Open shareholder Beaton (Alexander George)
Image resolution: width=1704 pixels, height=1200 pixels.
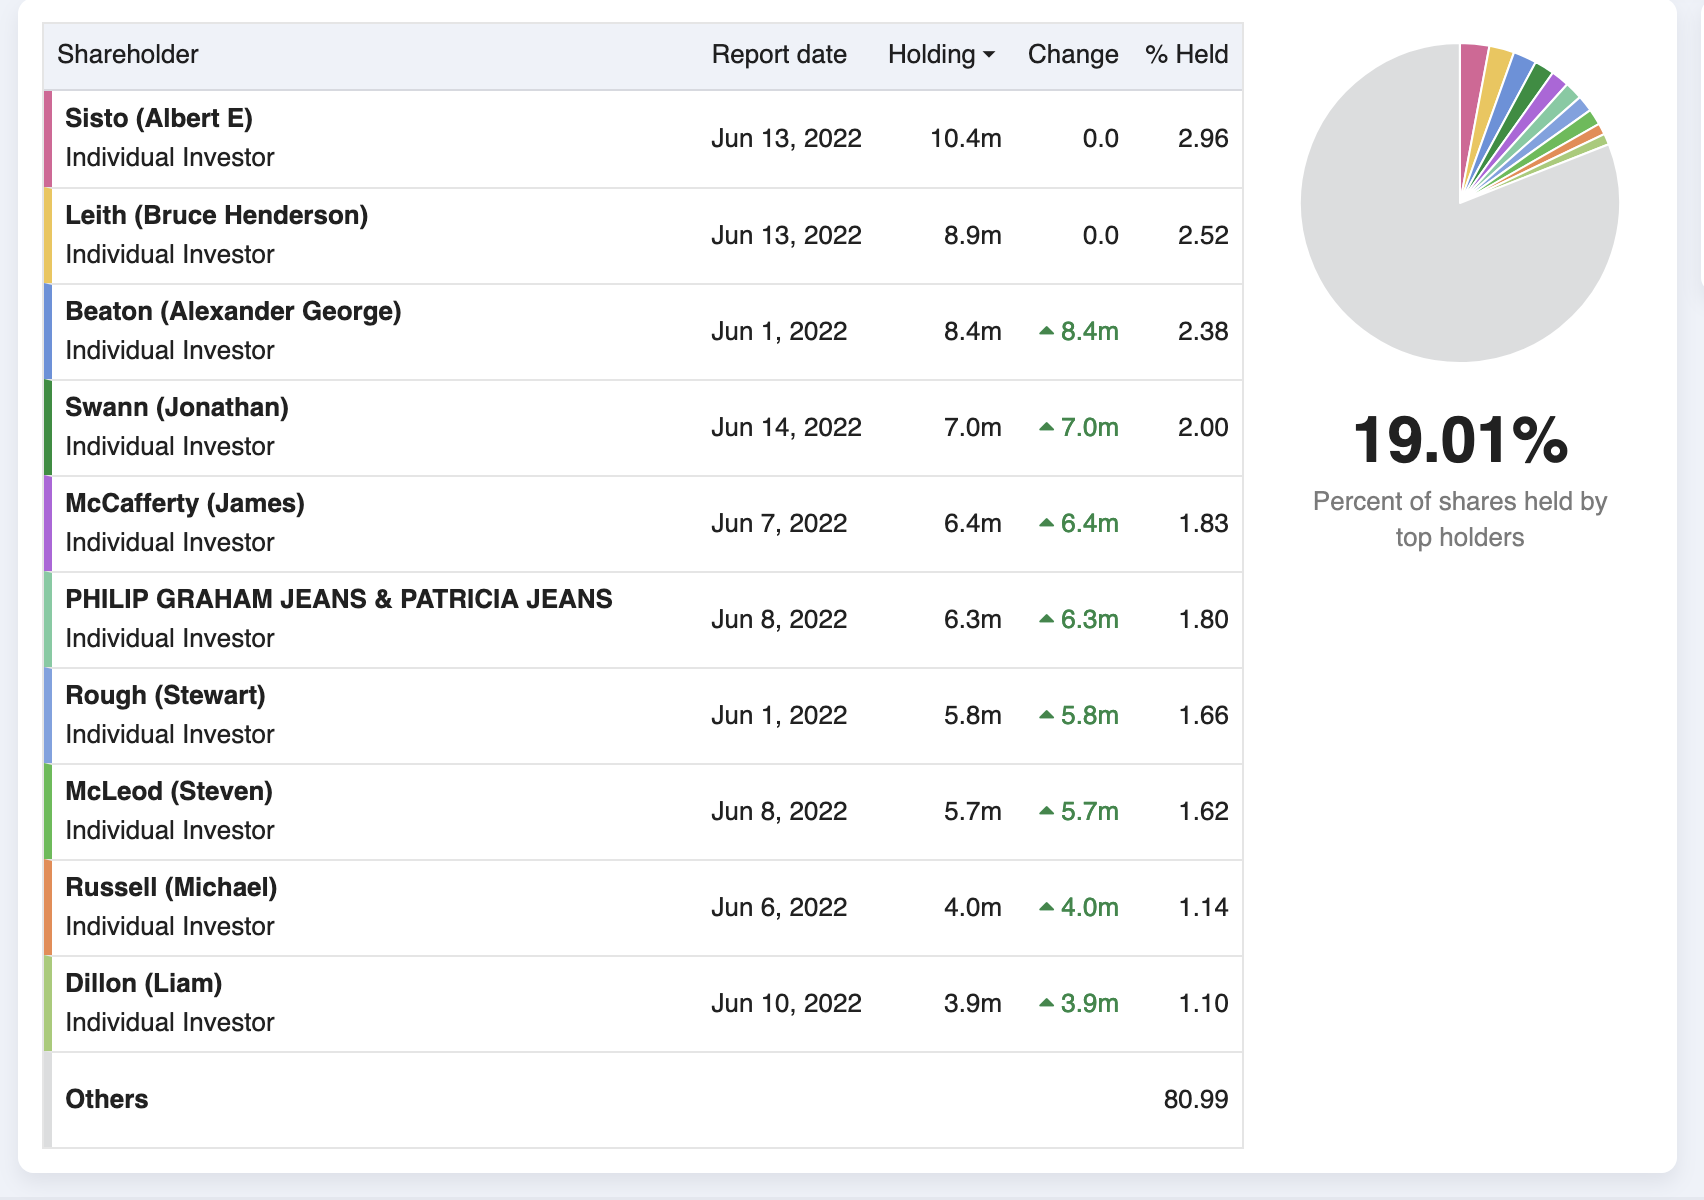point(233,311)
